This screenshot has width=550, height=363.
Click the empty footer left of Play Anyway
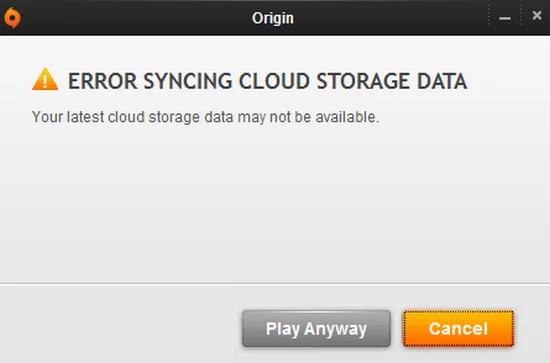[119, 324]
